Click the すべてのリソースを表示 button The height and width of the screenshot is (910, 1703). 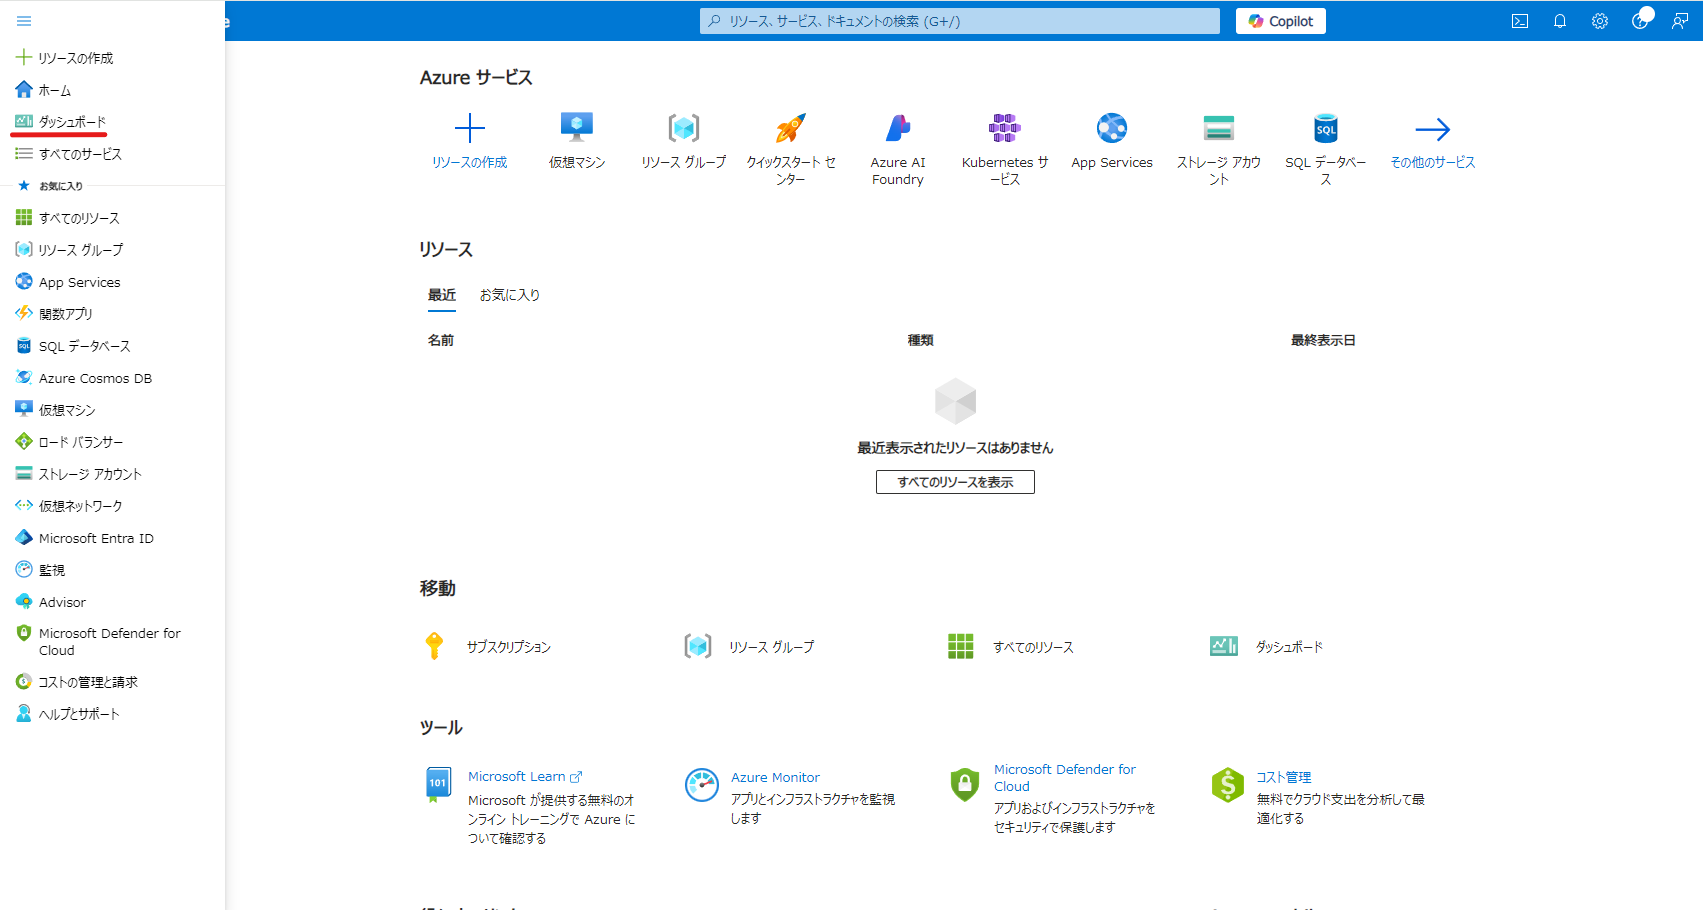(x=955, y=482)
